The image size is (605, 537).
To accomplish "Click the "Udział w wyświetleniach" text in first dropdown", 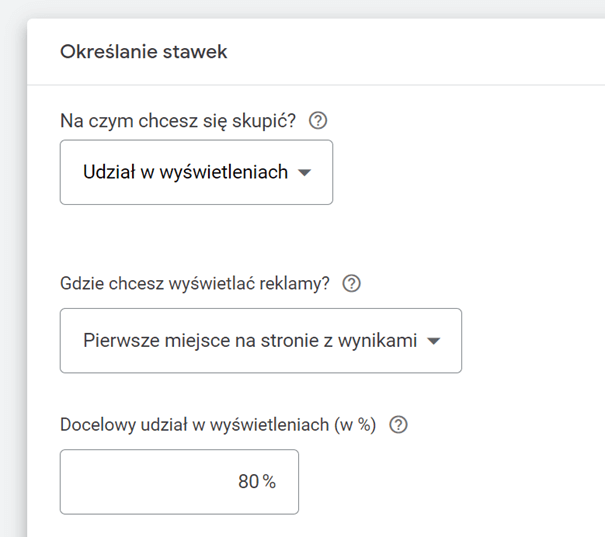I will coord(185,172).
